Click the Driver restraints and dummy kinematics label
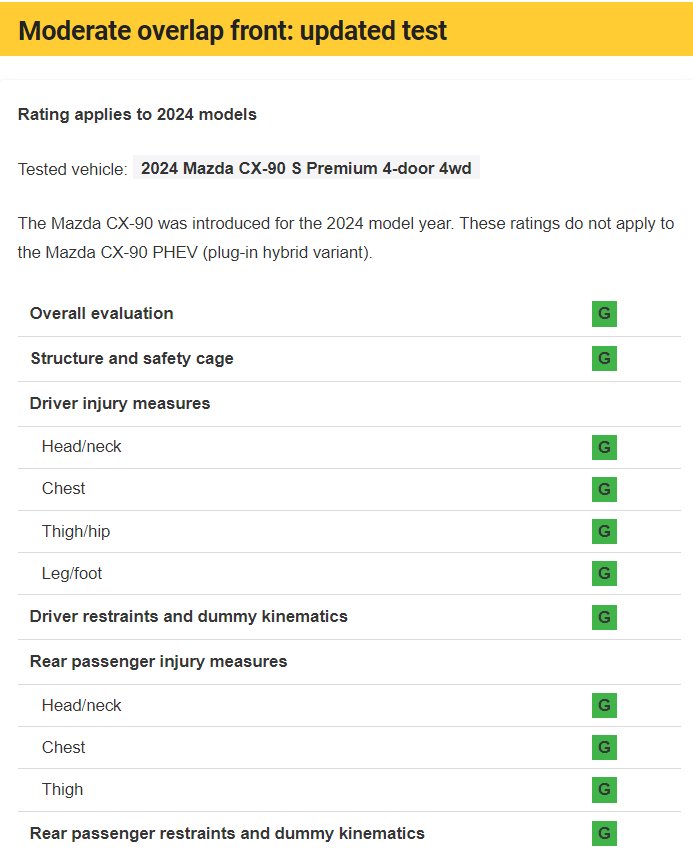 point(189,616)
